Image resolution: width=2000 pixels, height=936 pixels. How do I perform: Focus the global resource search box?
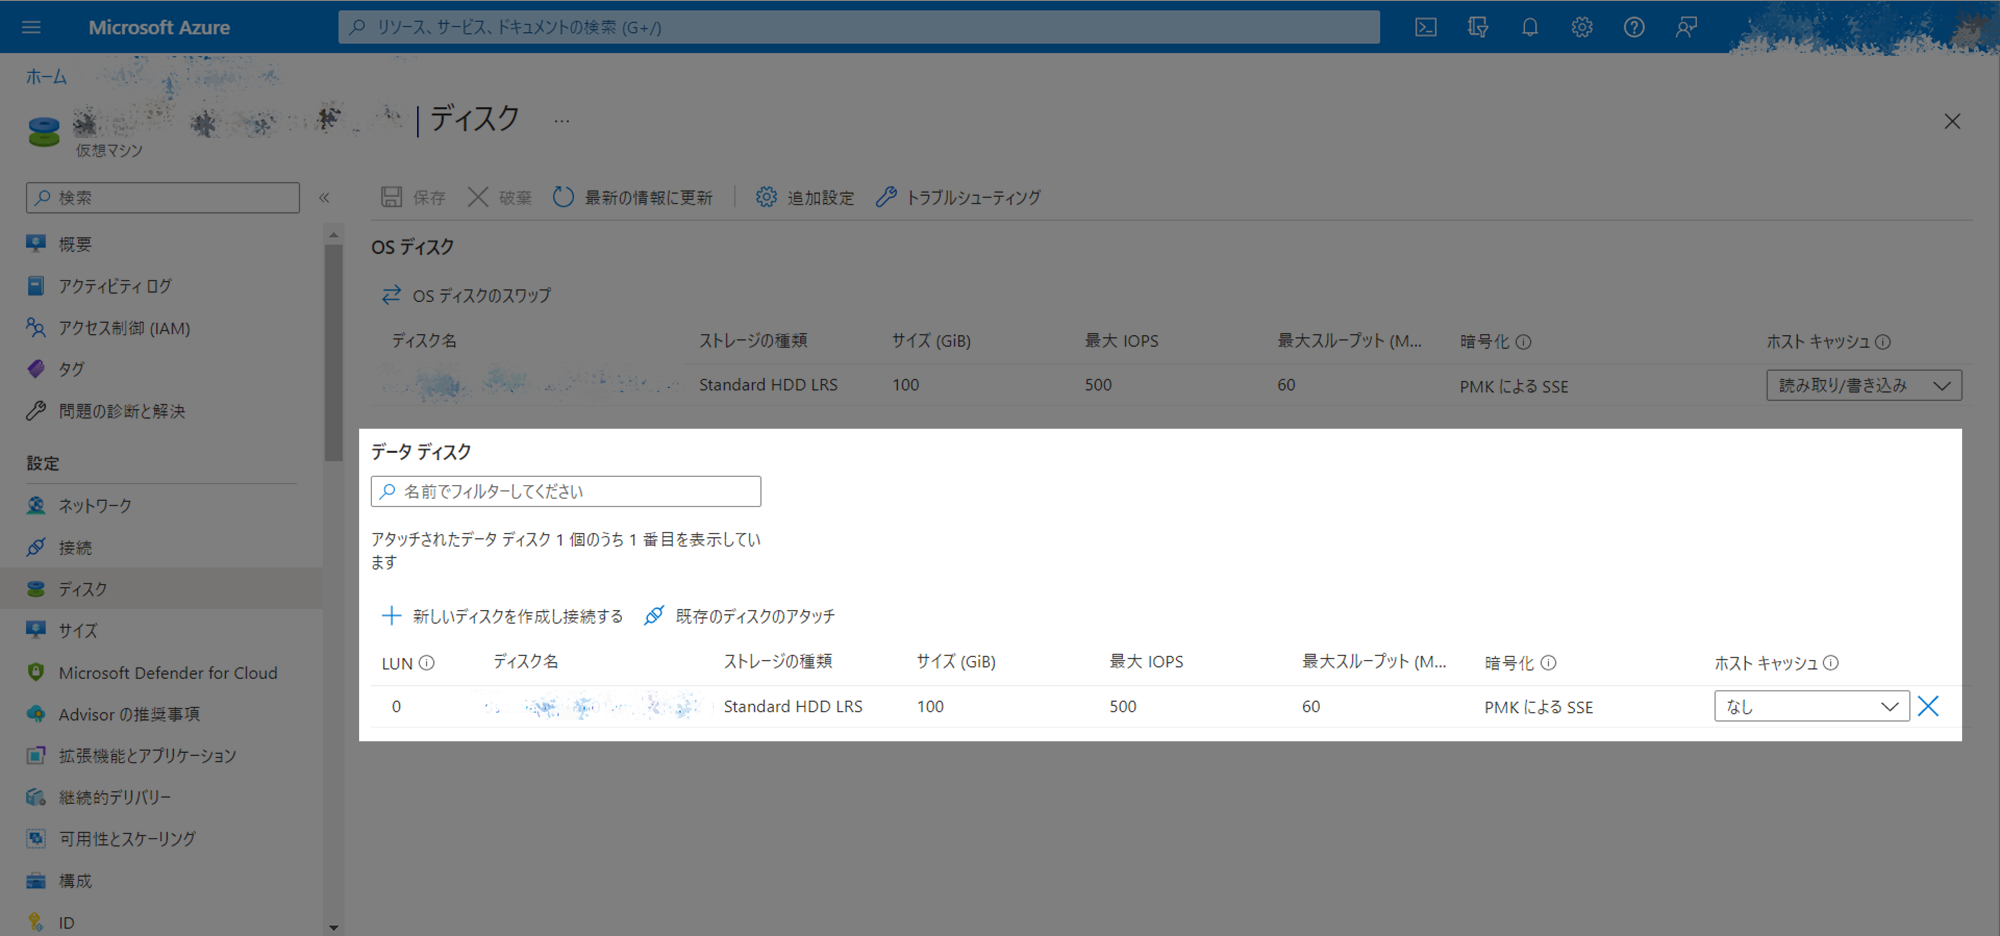(859, 27)
